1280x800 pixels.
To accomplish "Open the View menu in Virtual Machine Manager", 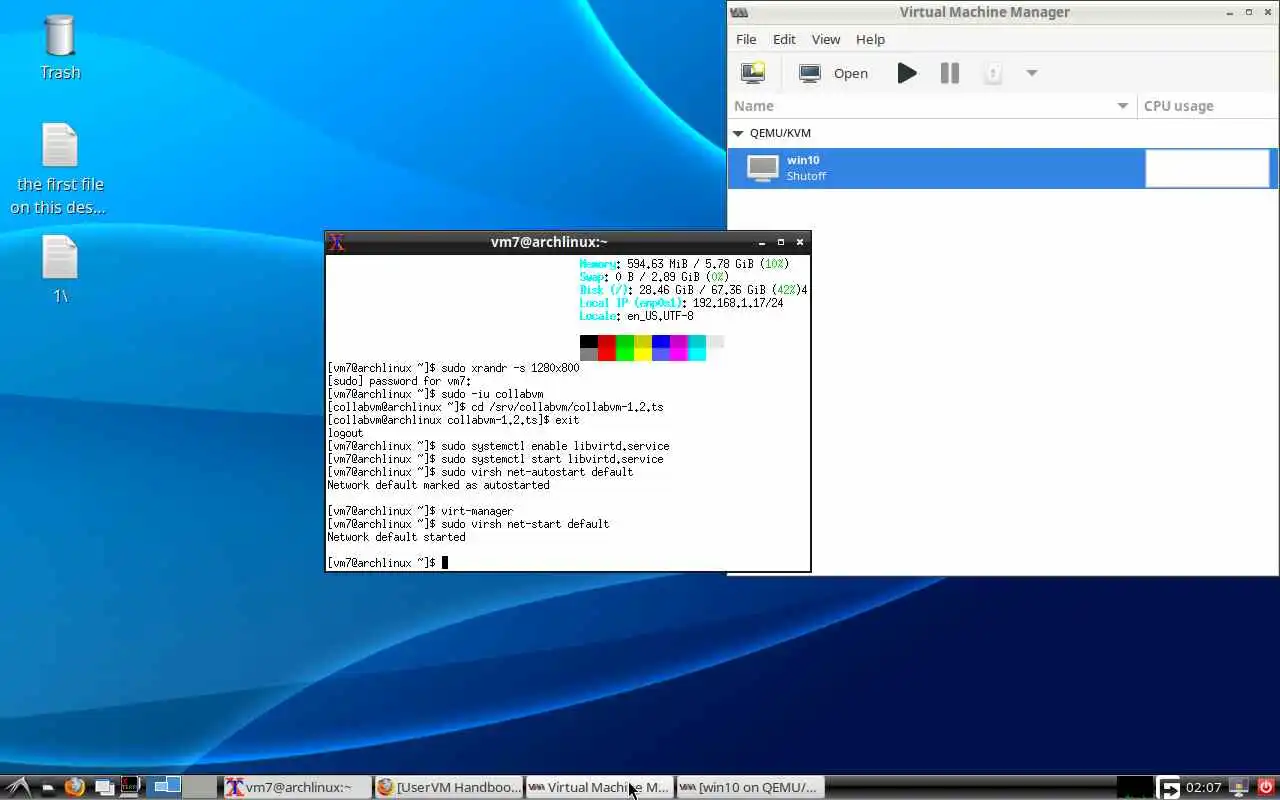I will coord(826,39).
